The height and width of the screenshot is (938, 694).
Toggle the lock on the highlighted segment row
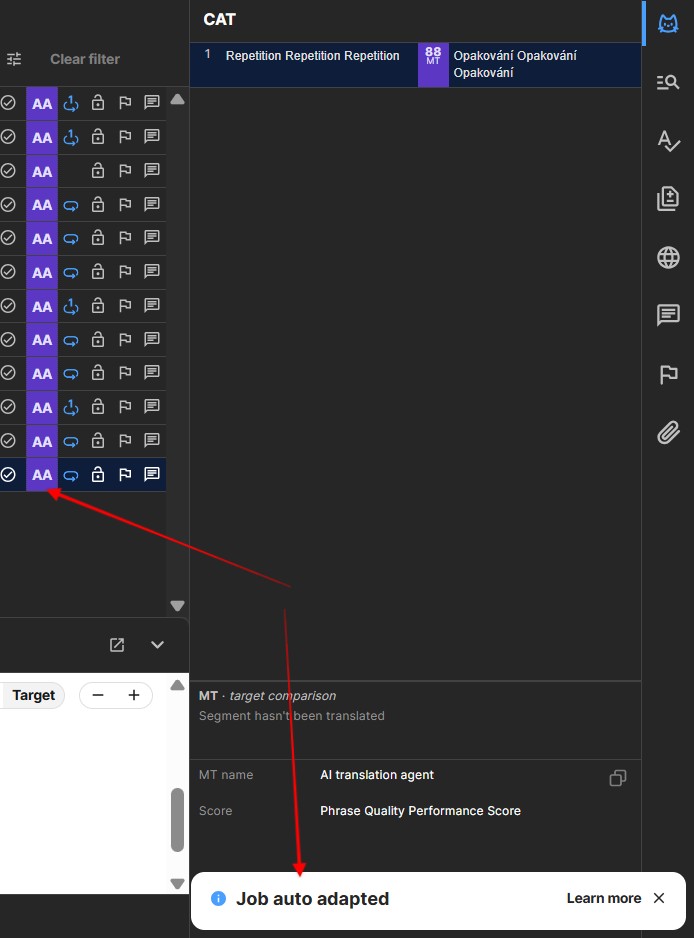98,474
